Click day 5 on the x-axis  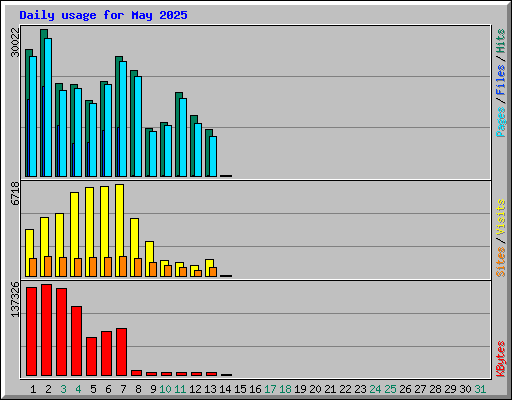click(93, 389)
